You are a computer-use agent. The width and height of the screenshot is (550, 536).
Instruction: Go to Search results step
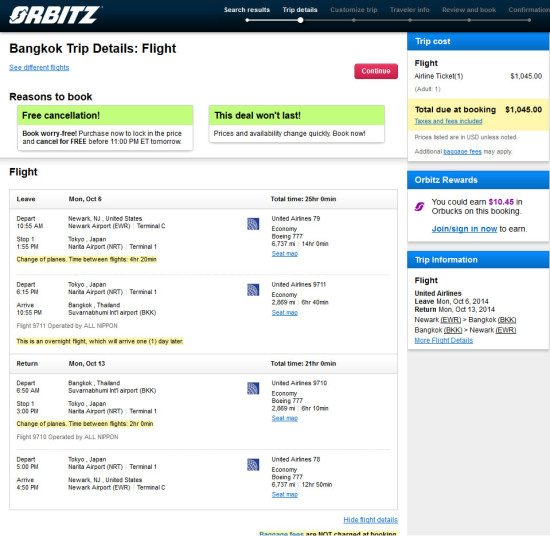247,10
